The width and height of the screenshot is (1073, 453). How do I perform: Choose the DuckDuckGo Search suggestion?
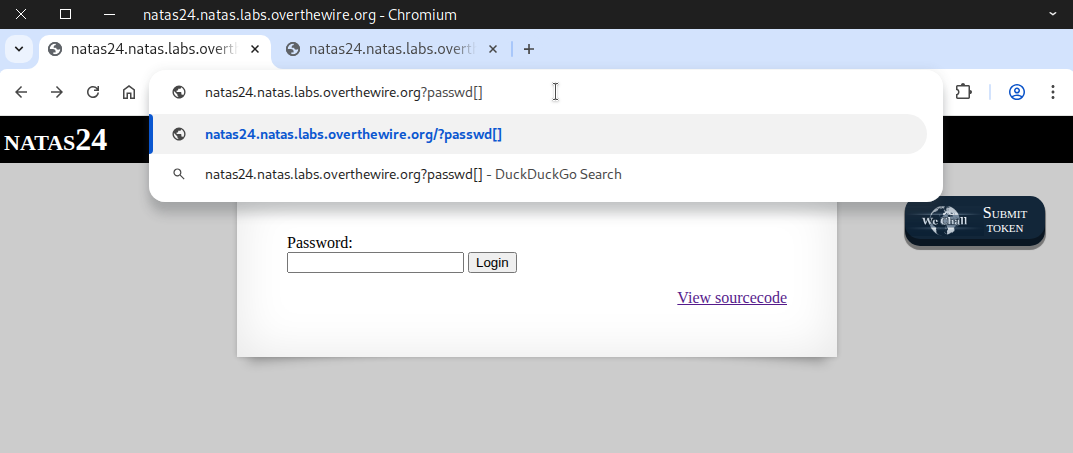[x=412, y=174]
